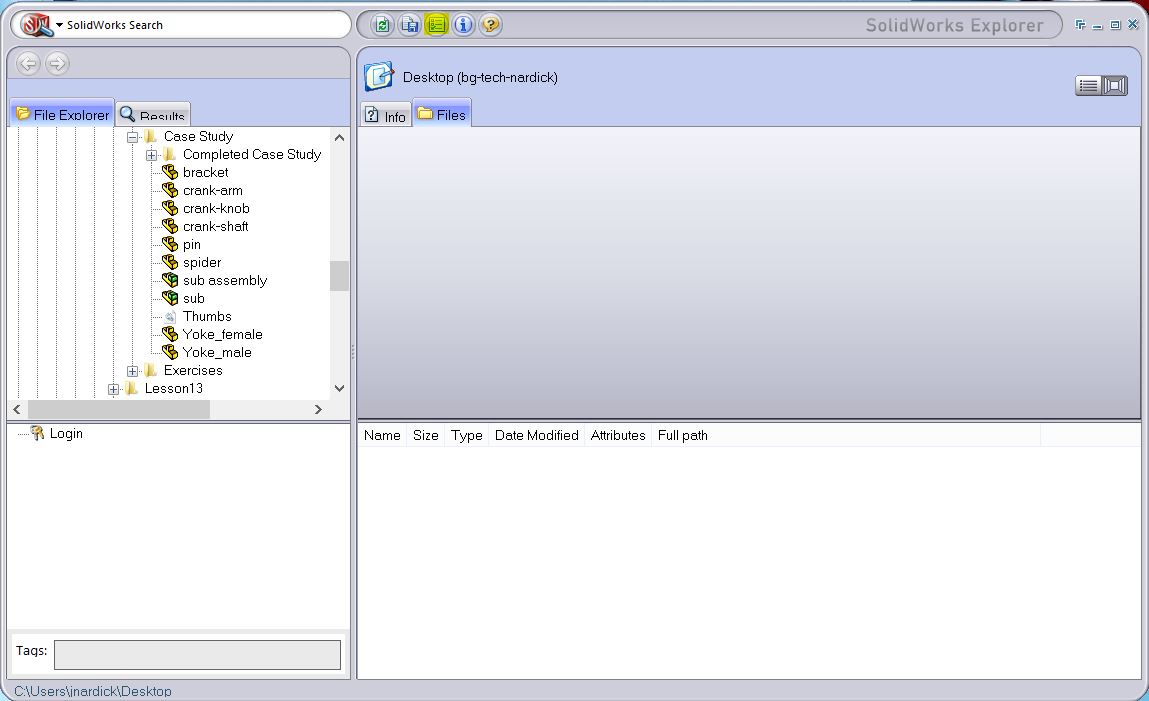Expand the Lesson13 folder
The height and width of the screenshot is (701, 1149).
coord(114,390)
